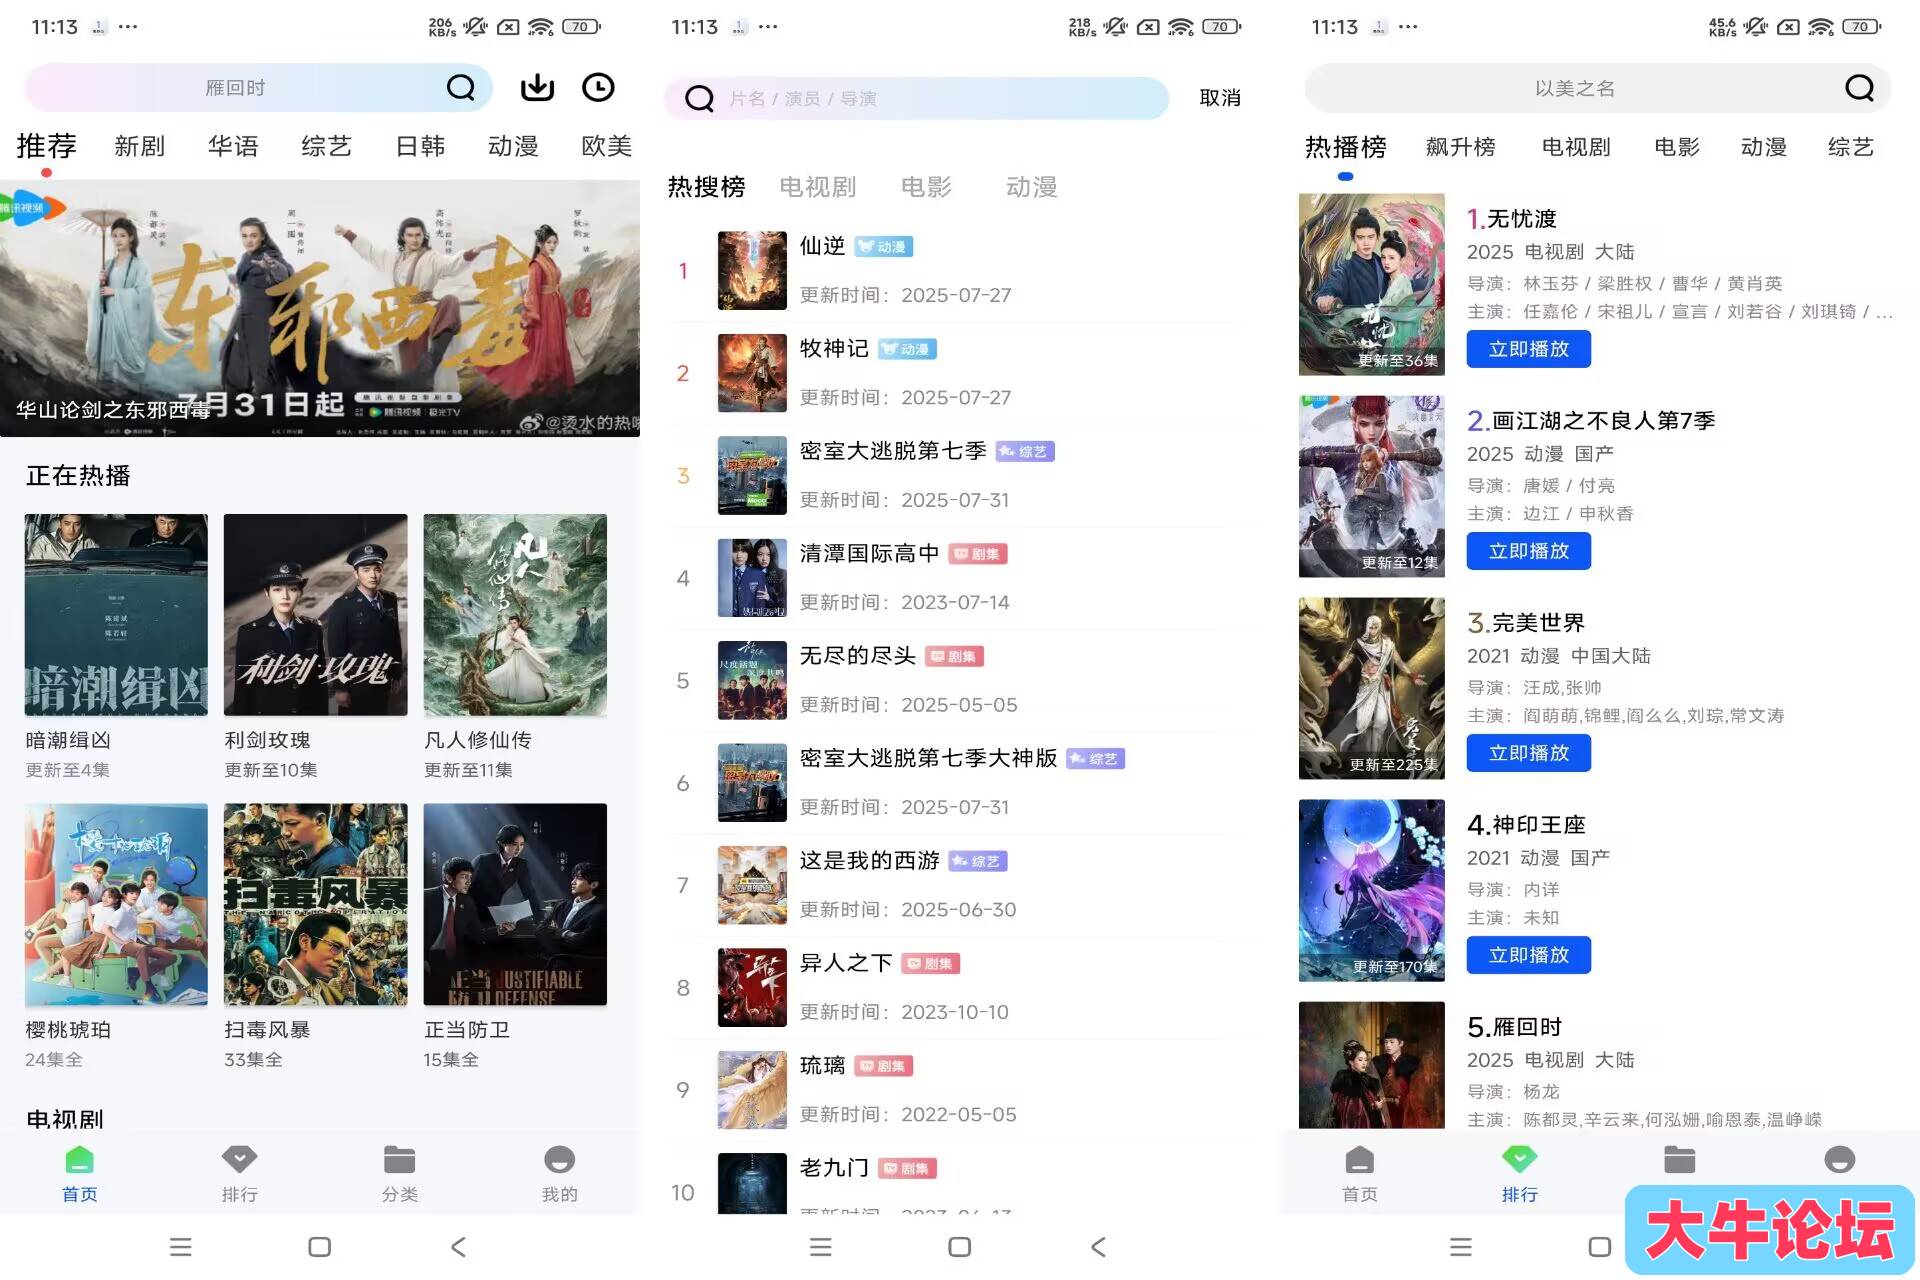Image resolution: width=1920 pixels, height=1280 pixels.
Task: Open 暗潮缉凶 poster
Action: point(116,615)
